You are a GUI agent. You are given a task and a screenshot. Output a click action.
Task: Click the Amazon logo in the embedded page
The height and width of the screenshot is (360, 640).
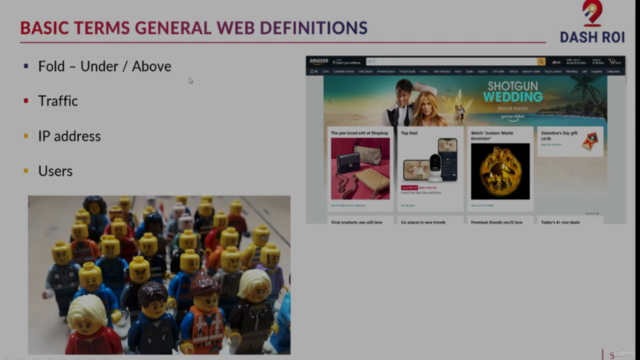[319, 61]
